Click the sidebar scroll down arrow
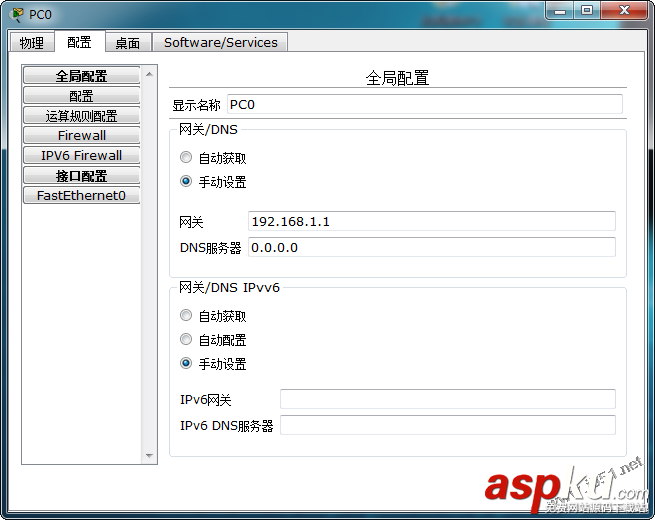Viewport: 655px width, 520px height. 149,455
